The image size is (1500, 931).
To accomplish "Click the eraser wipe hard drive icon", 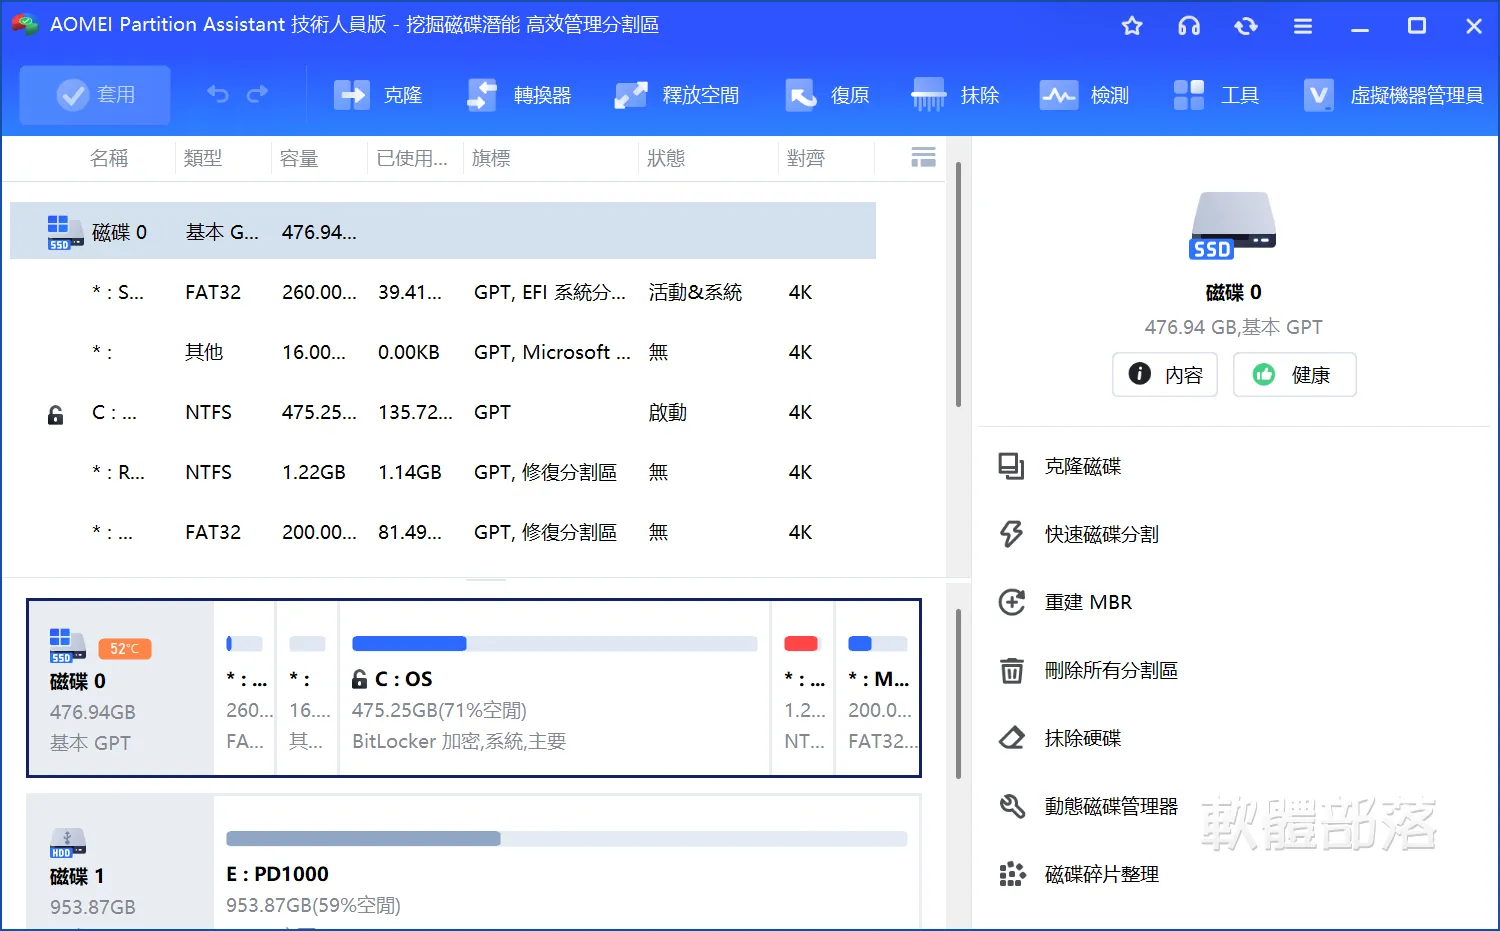I will [x=1012, y=738].
